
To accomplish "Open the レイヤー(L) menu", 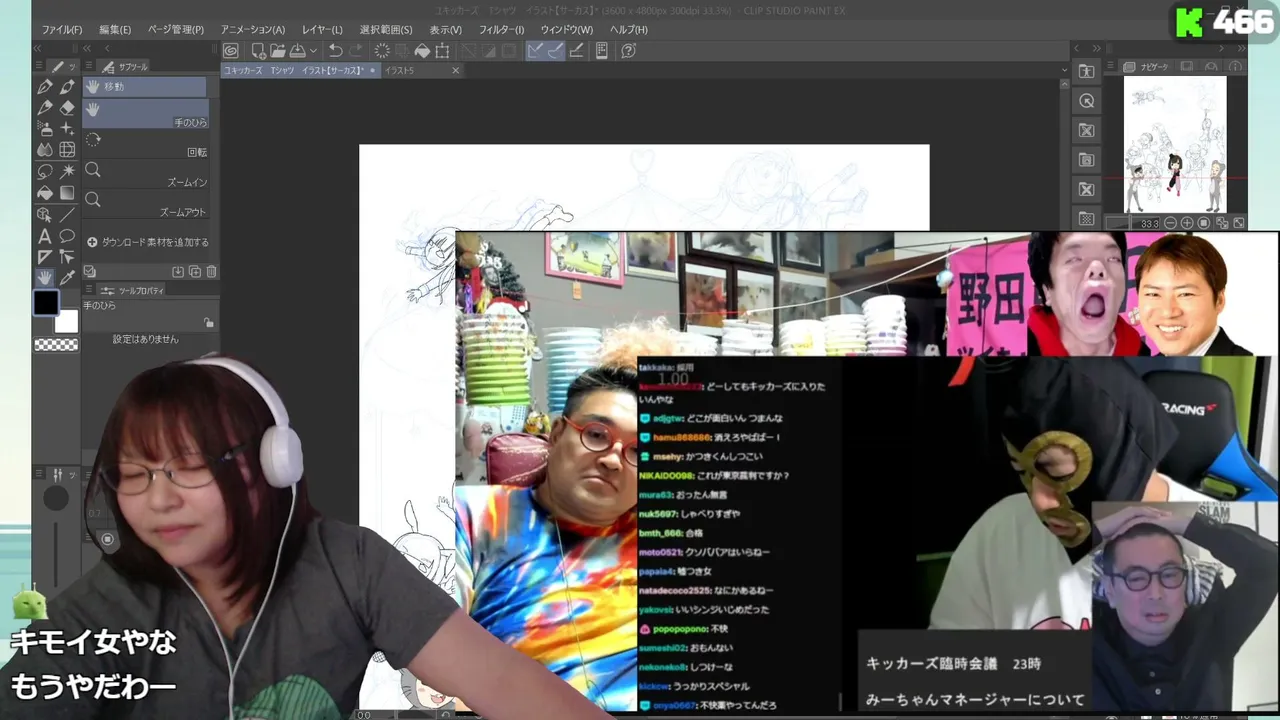I will 322,30.
